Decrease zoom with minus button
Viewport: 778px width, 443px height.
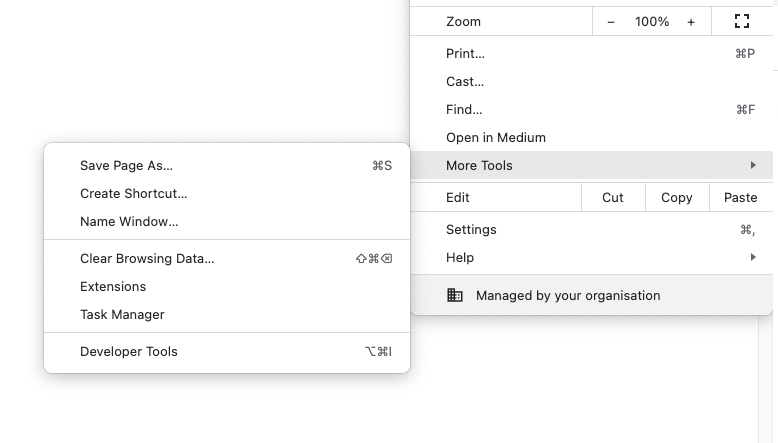(x=611, y=22)
